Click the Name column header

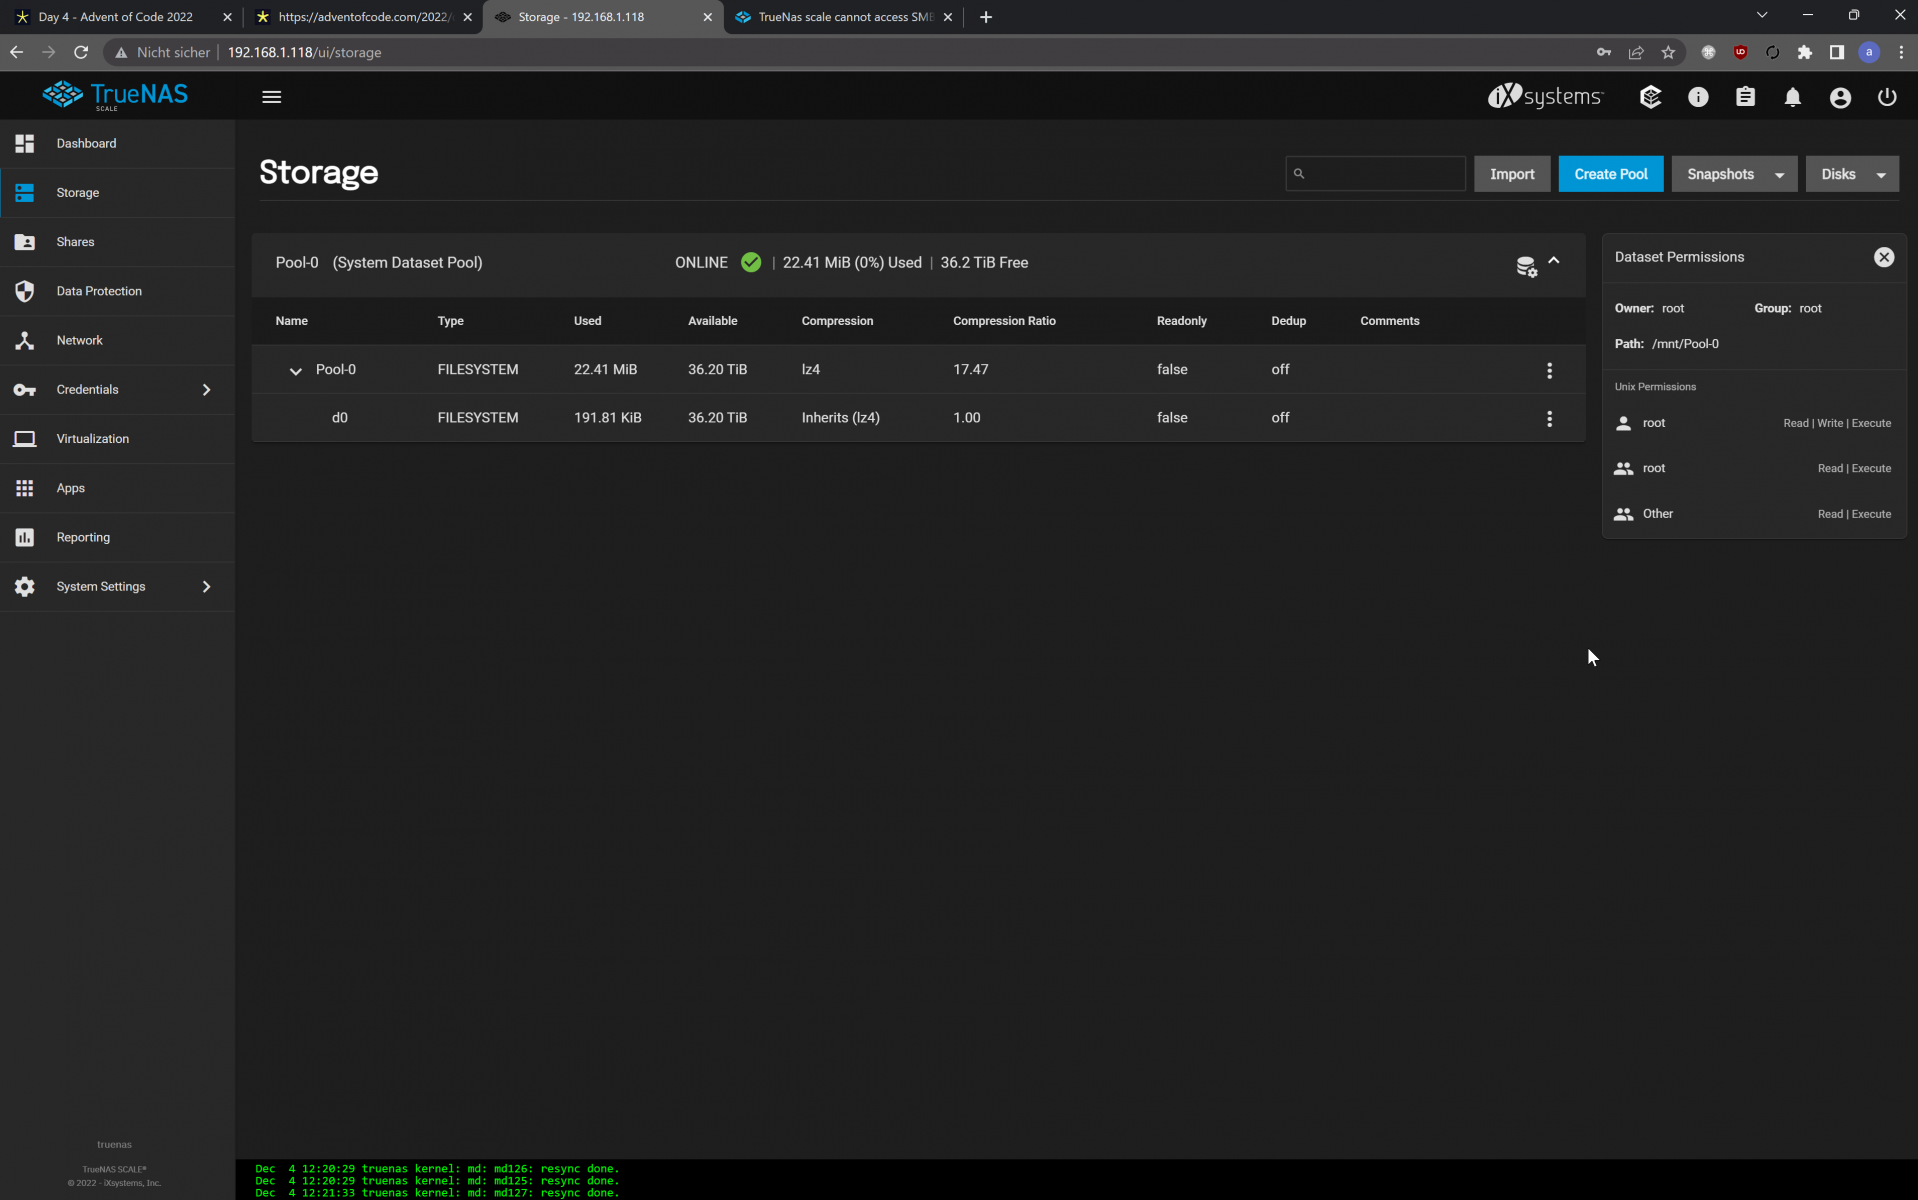click(292, 321)
